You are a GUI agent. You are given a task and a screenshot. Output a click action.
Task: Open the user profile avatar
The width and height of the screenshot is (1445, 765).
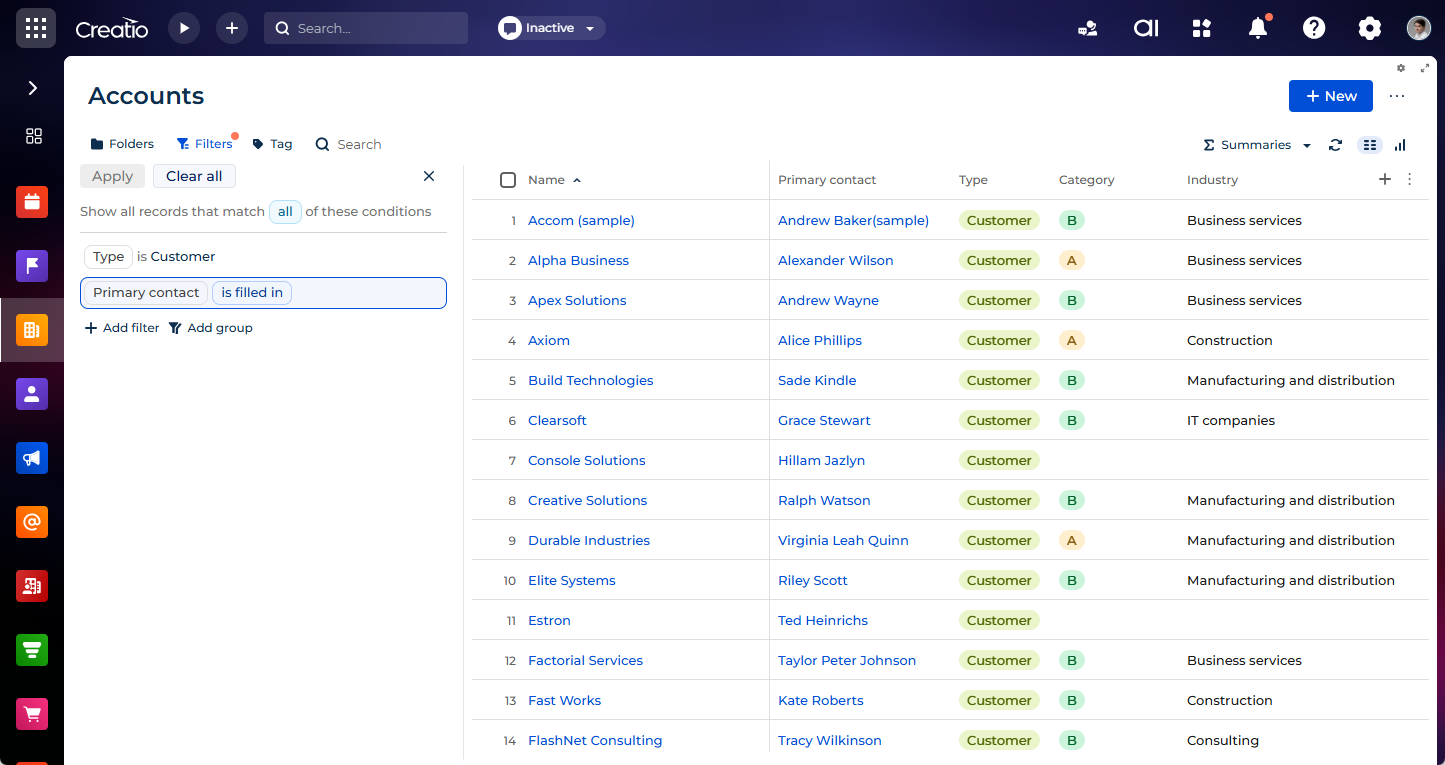(1418, 28)
